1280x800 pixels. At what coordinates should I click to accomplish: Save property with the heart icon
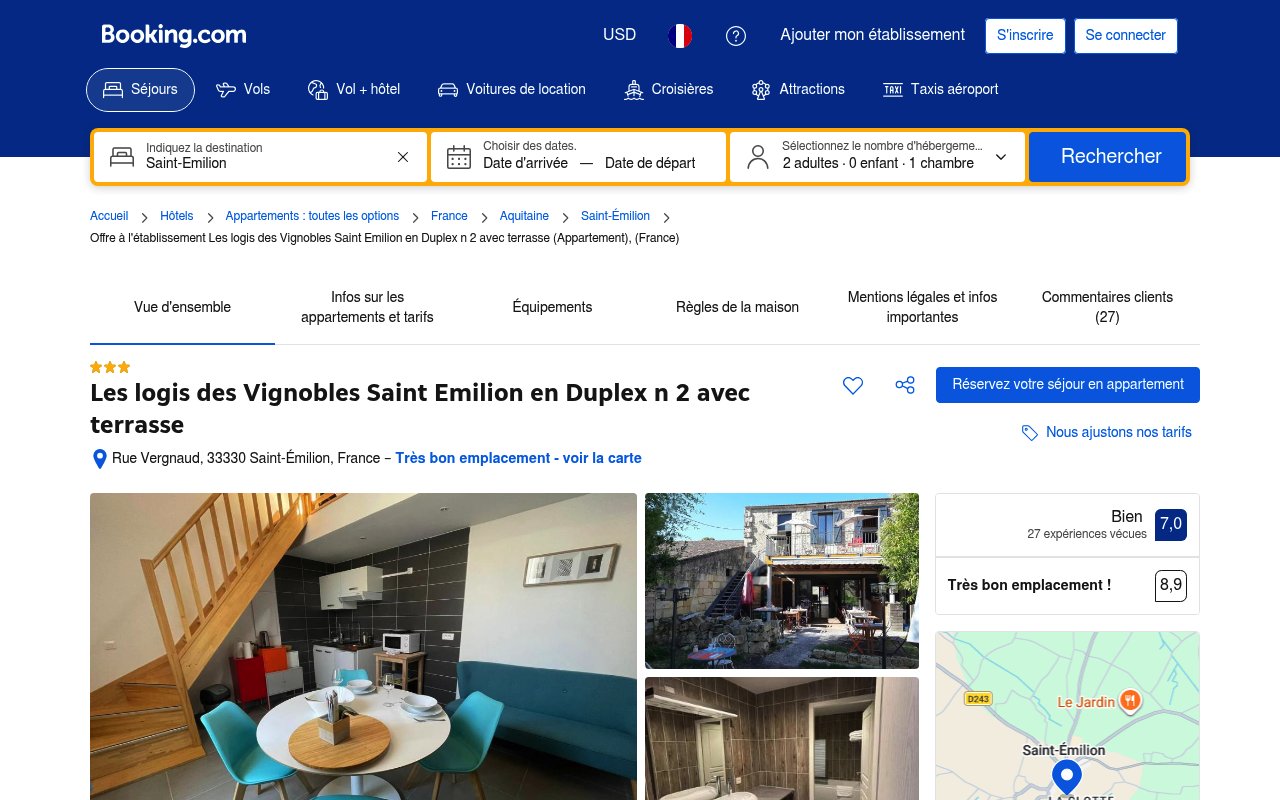[853, 385]
